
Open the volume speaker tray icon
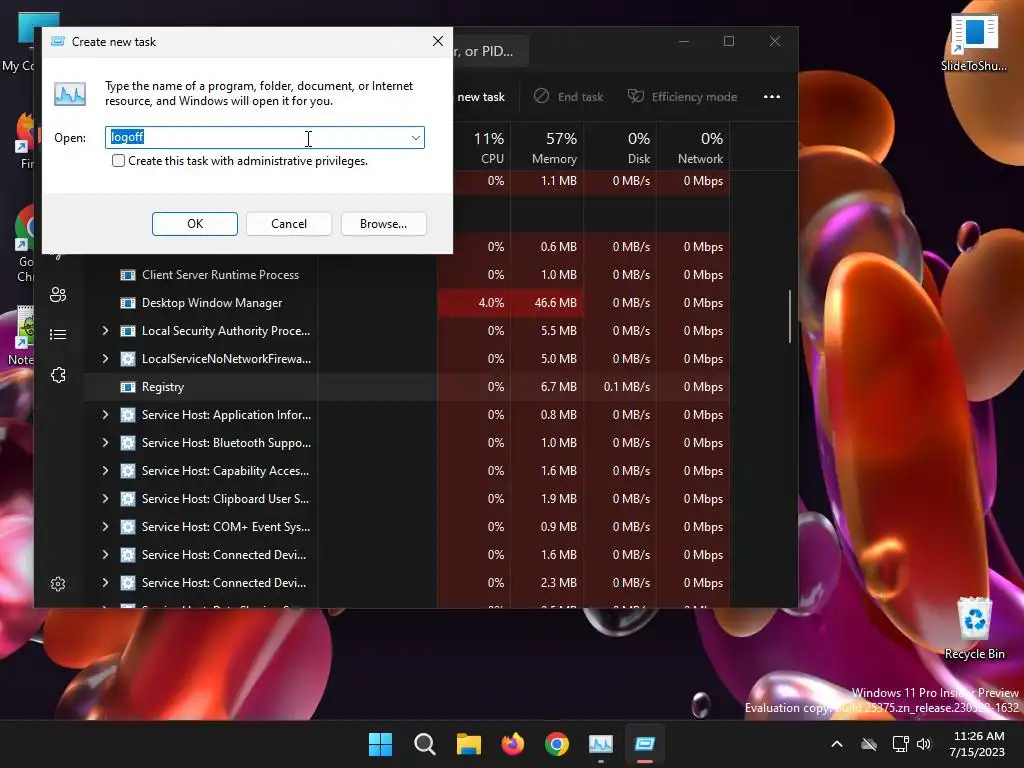[924, 744]
